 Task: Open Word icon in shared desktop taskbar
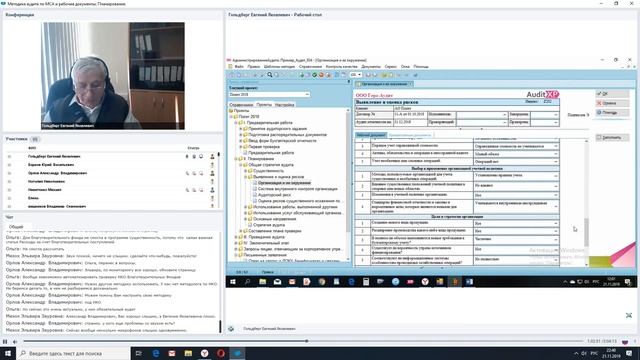coord(469,282)
